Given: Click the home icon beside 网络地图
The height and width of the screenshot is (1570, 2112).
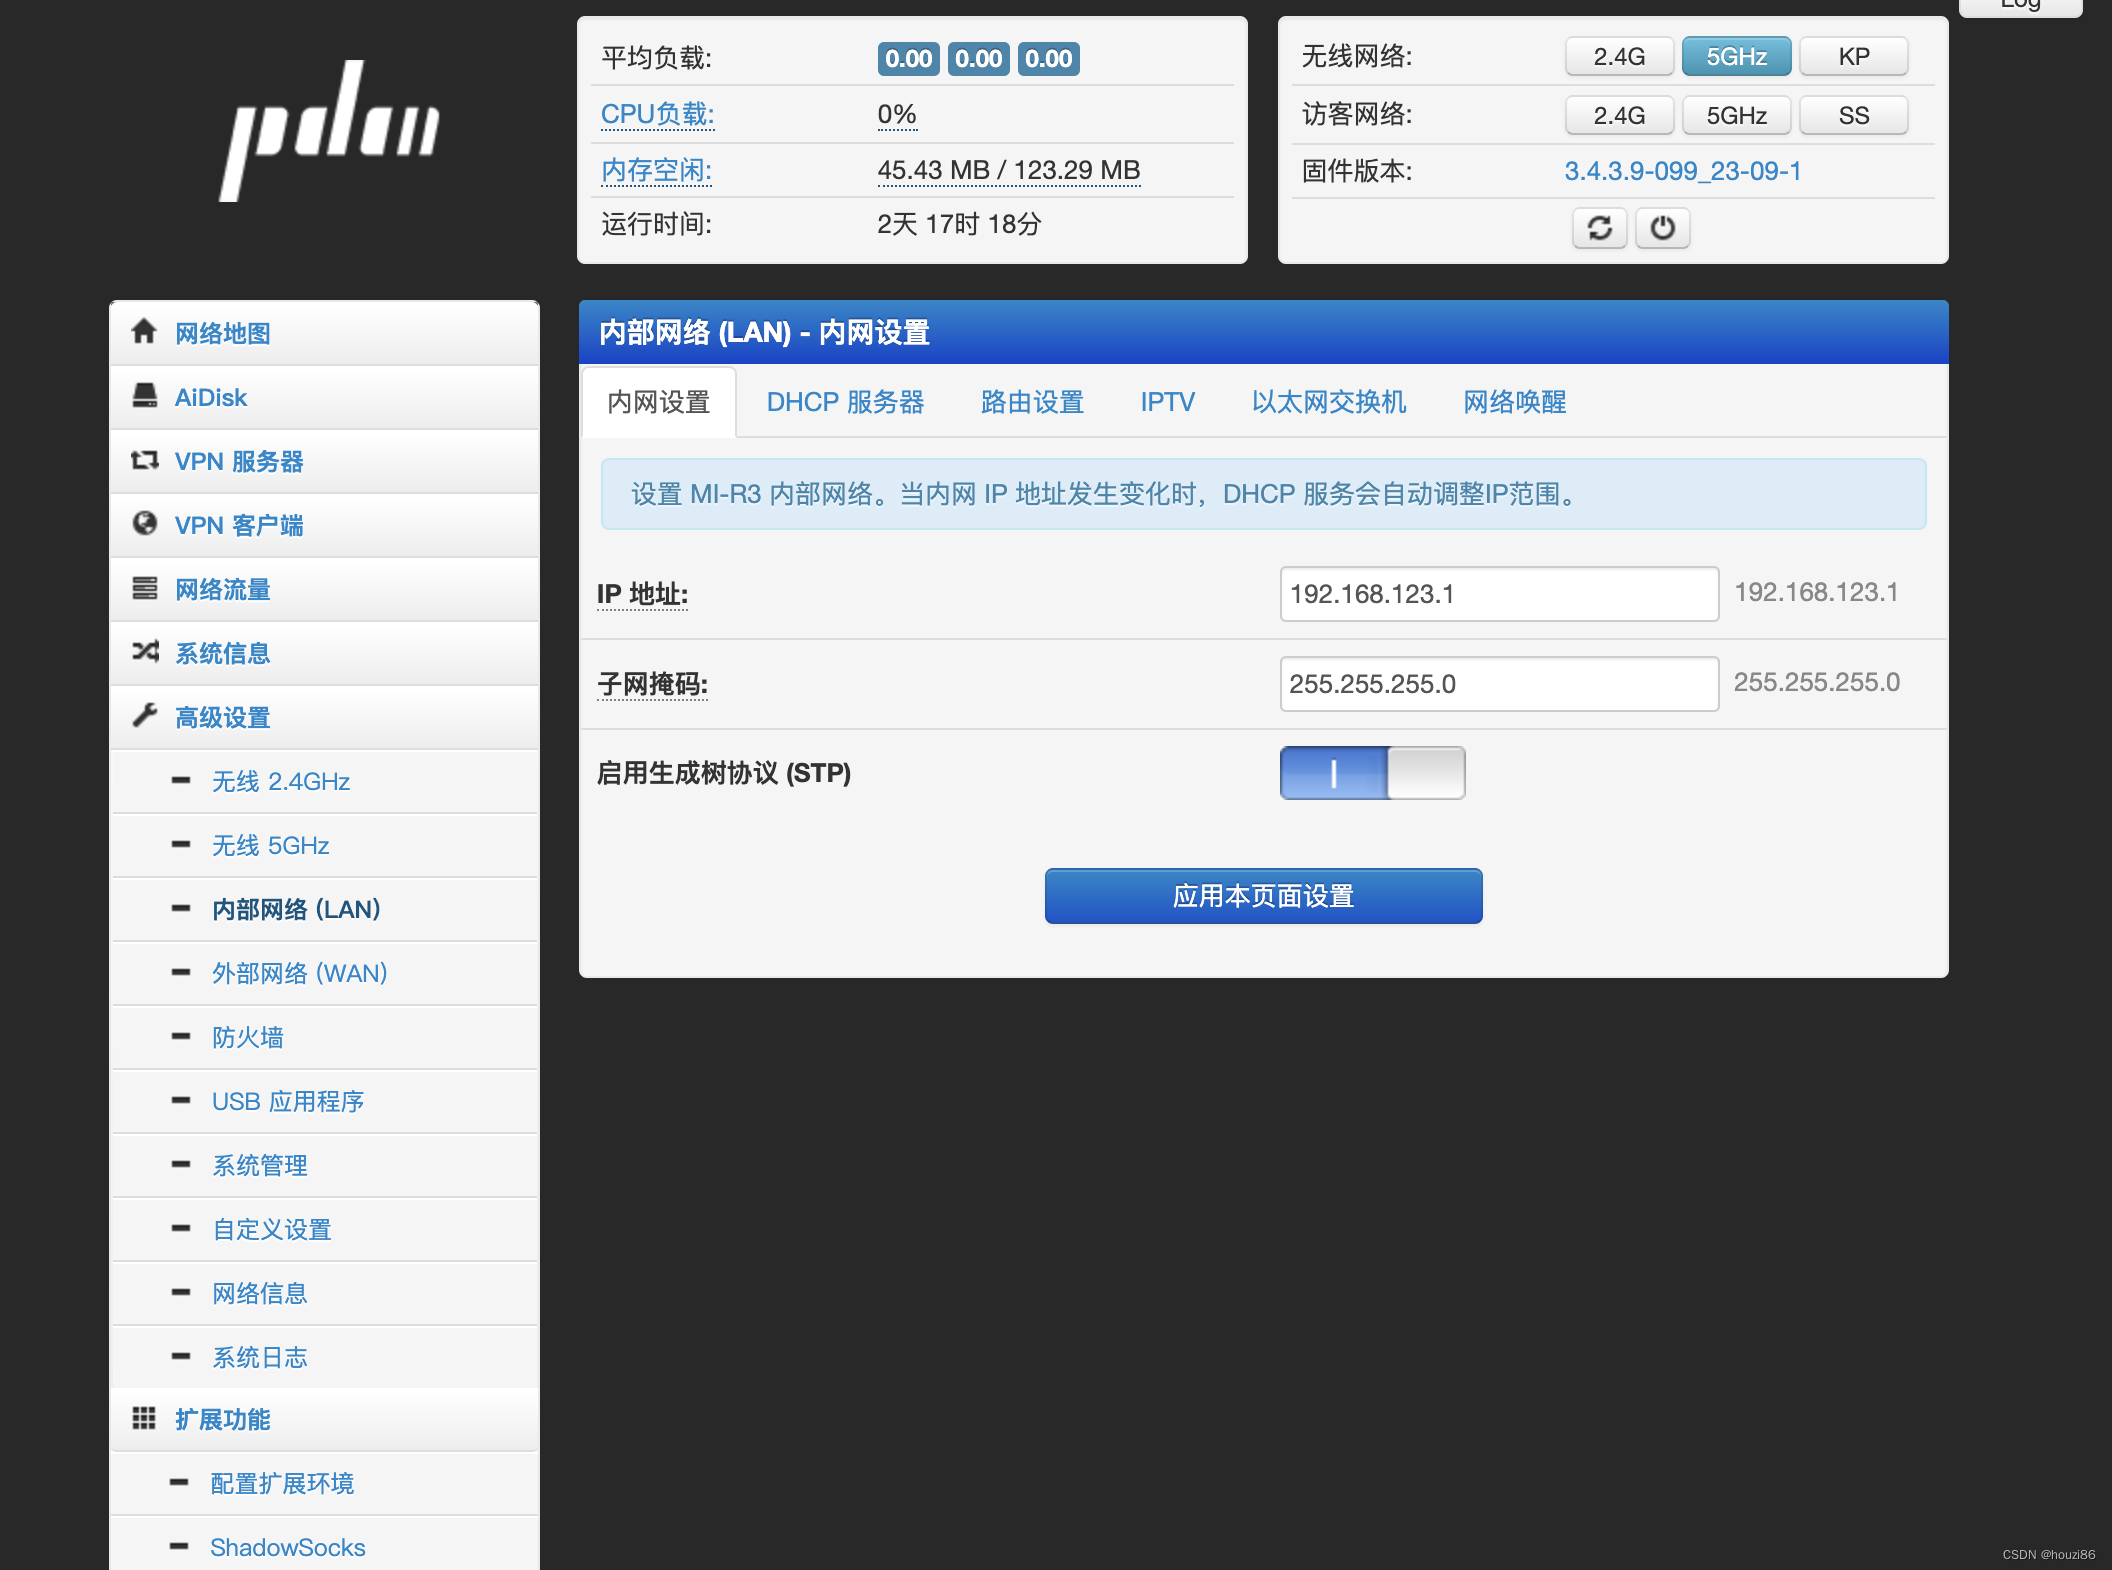Looking at the screenshot, I should click(144, 332).
